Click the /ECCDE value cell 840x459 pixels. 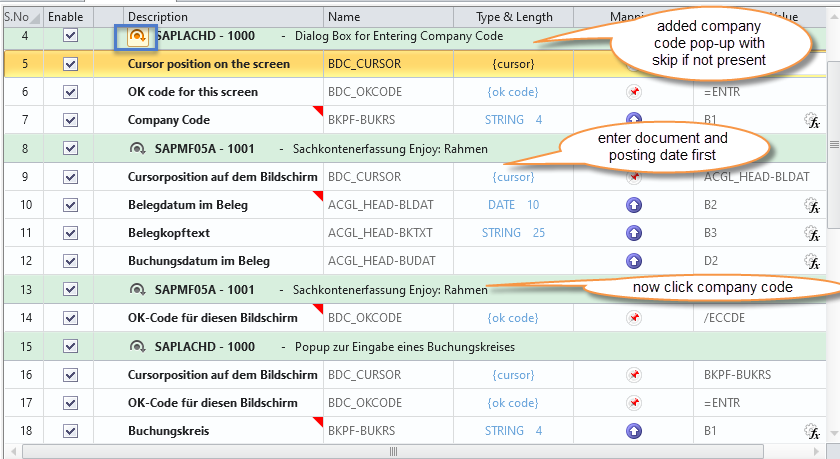coord(722,318)
